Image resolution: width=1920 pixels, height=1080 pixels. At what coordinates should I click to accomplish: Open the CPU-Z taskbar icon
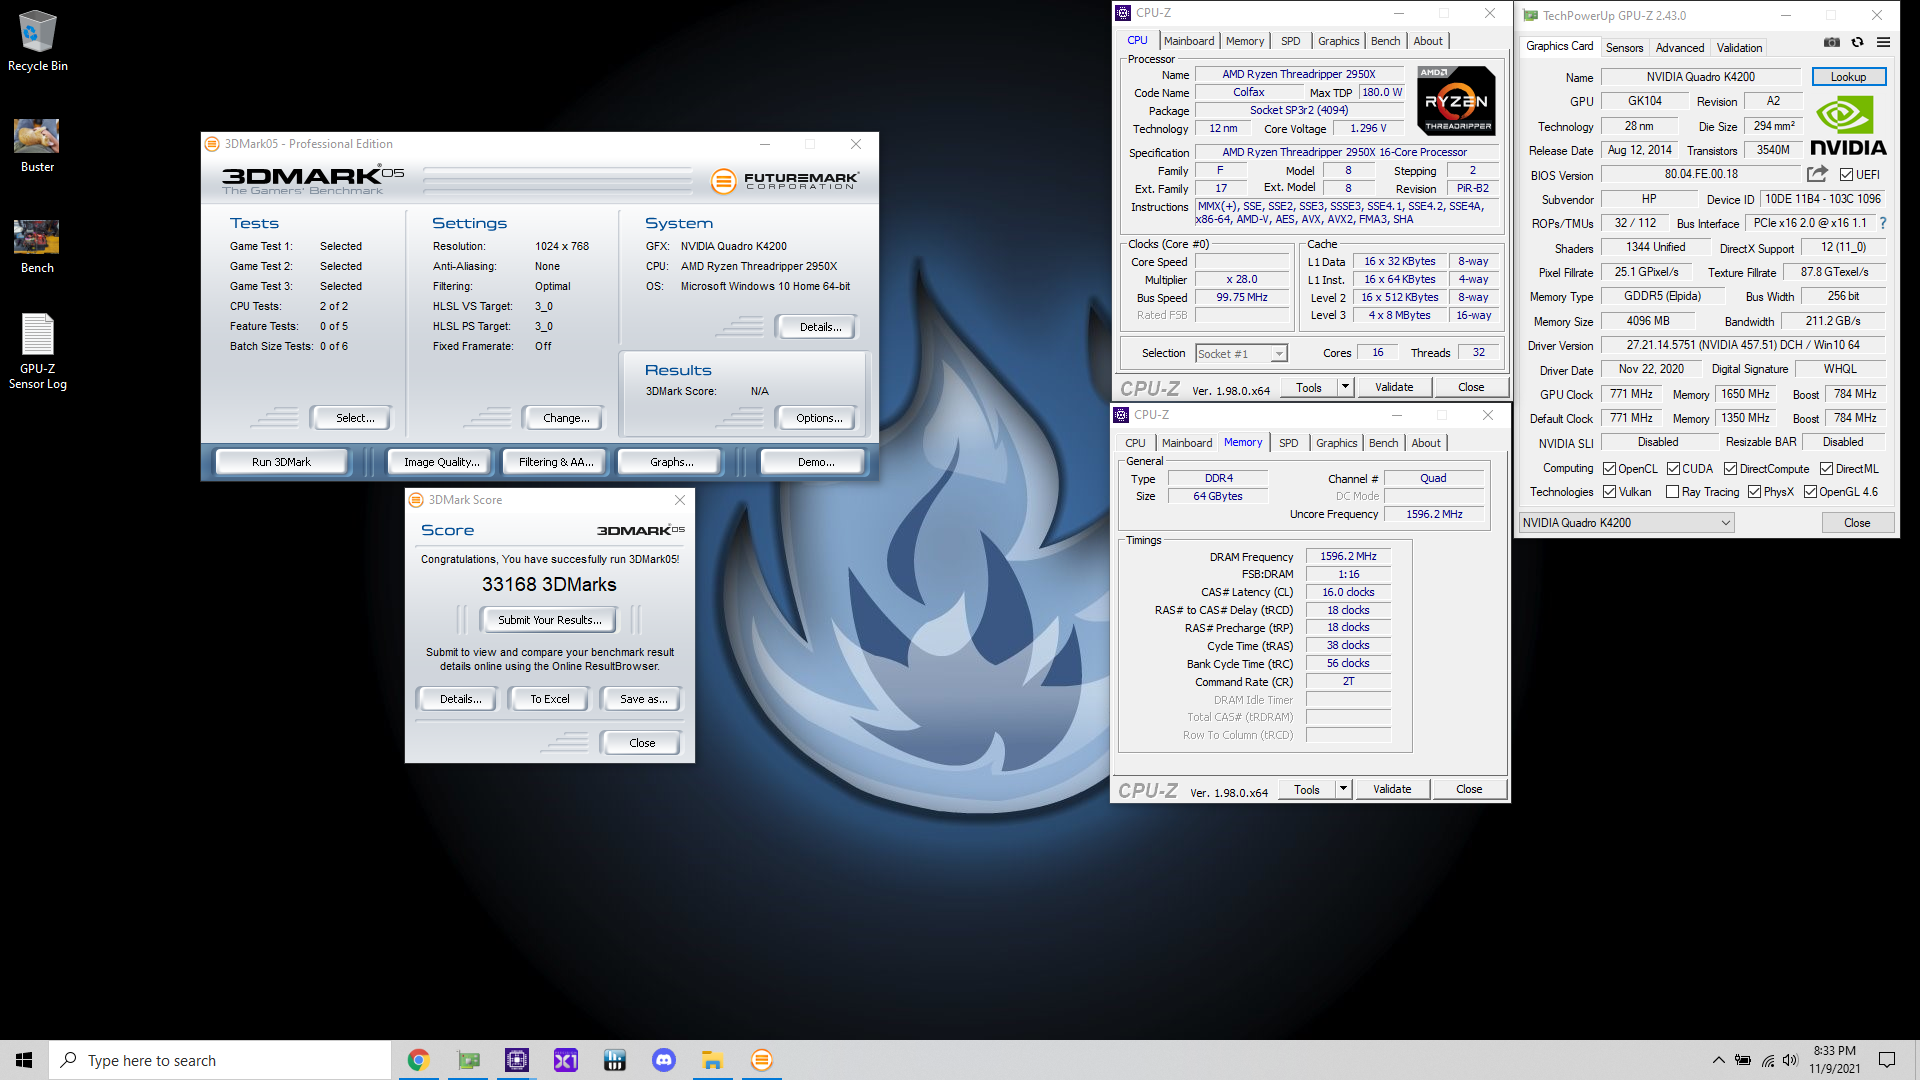point(517,1060)
